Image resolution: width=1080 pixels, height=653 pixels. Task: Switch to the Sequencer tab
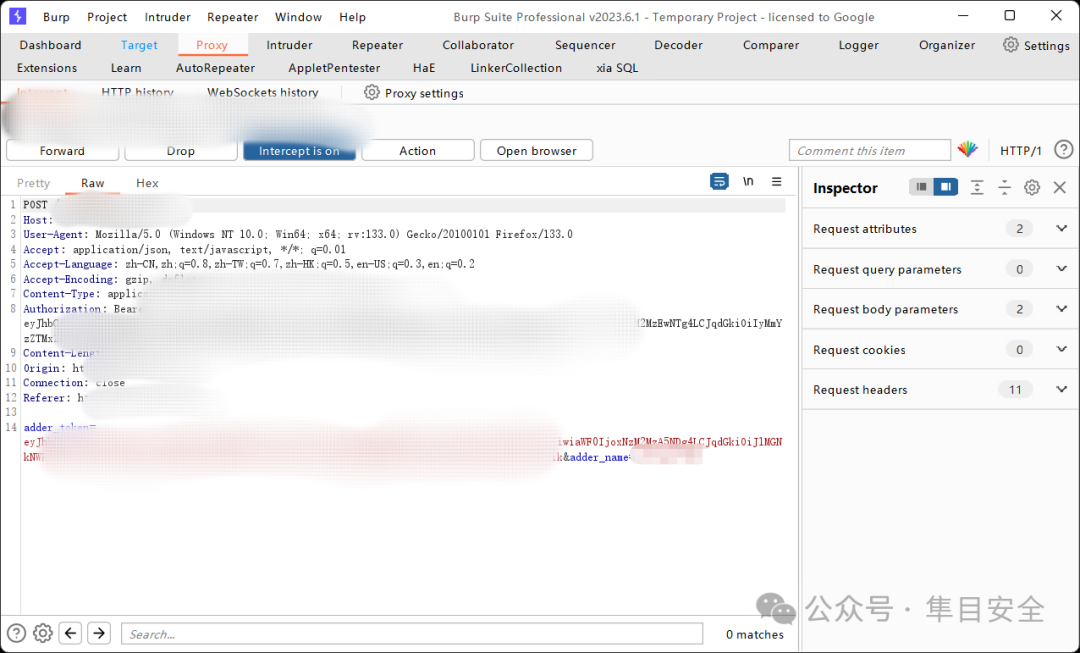pos(585,45)
